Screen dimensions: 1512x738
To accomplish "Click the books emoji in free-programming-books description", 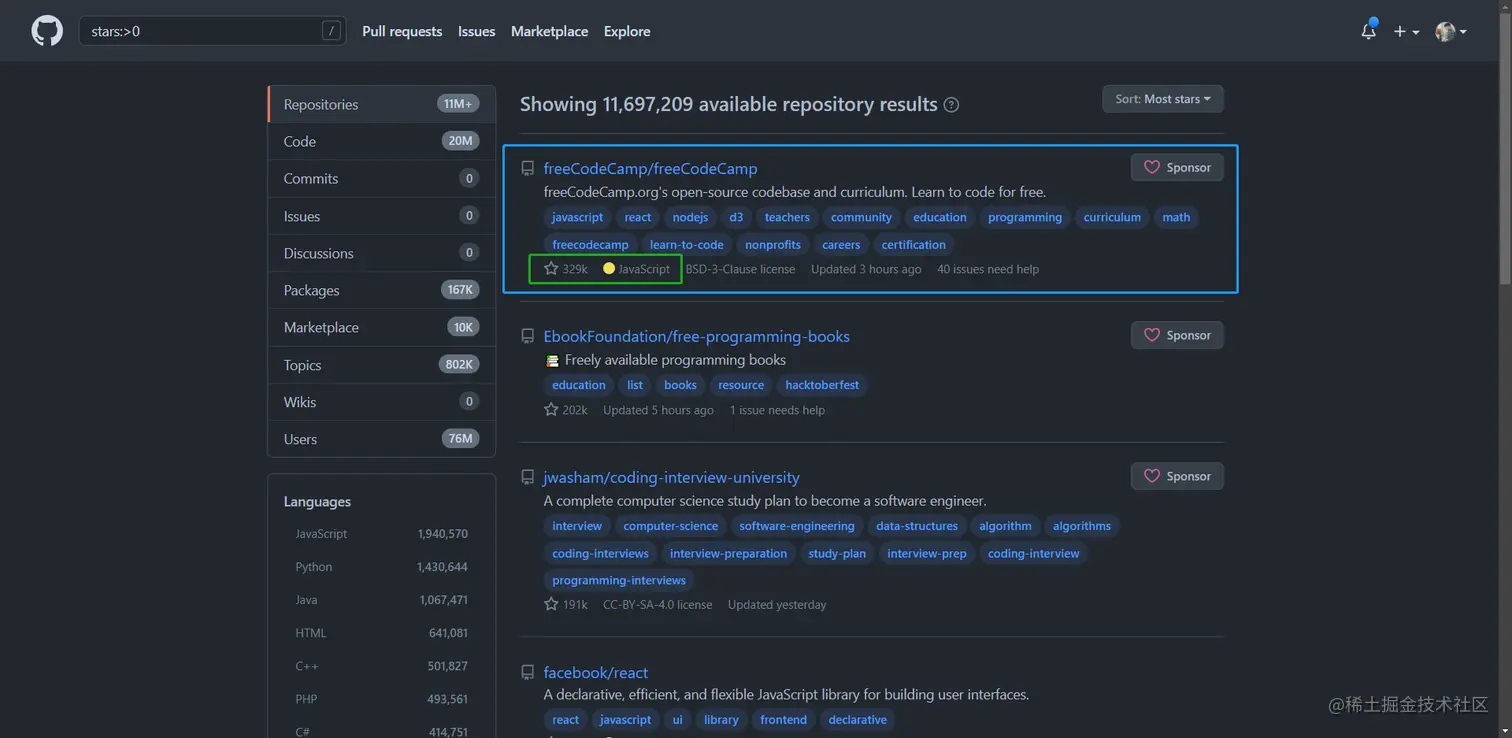I will (x=552, y=360).
